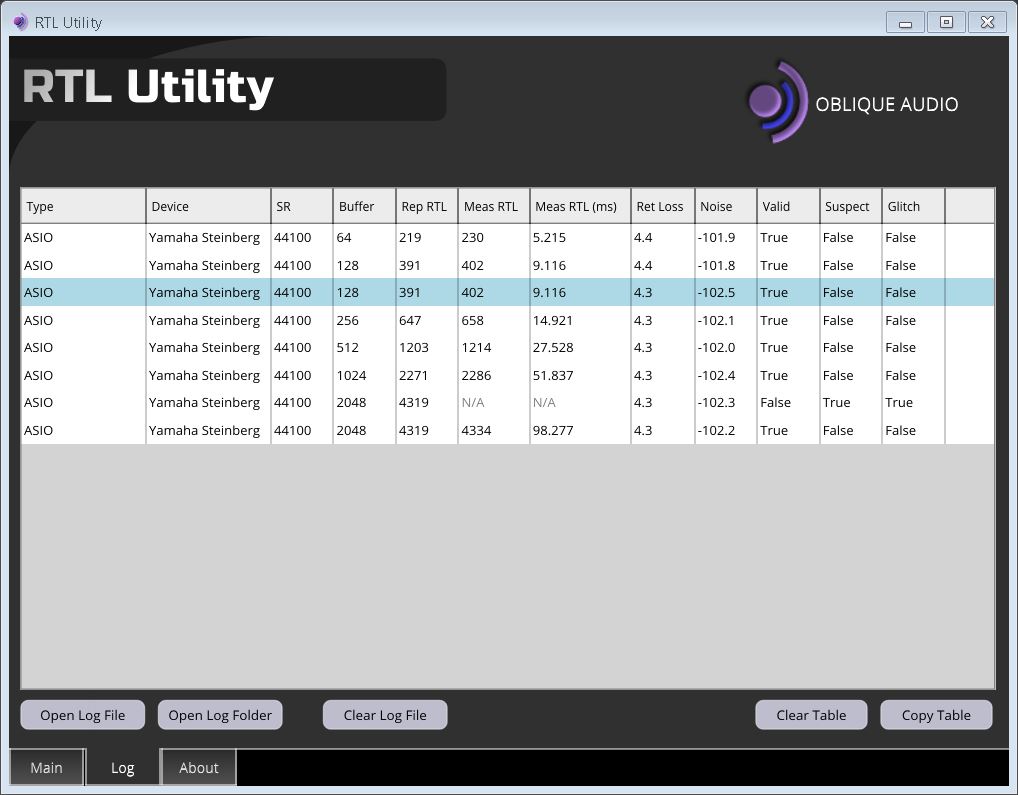Image resolution: width=1018 pixels, height=795 pixels.
Task: Select the row with buffer 256
Action: (x=508, y=321)
